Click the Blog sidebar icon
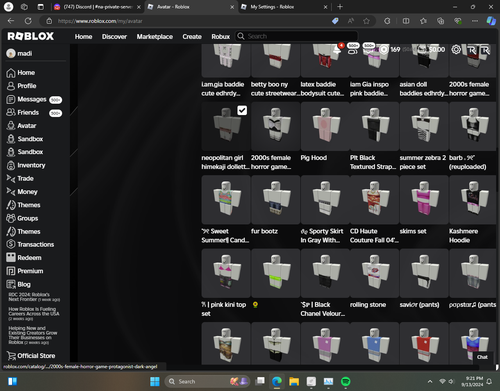 [x=11, y=284]
